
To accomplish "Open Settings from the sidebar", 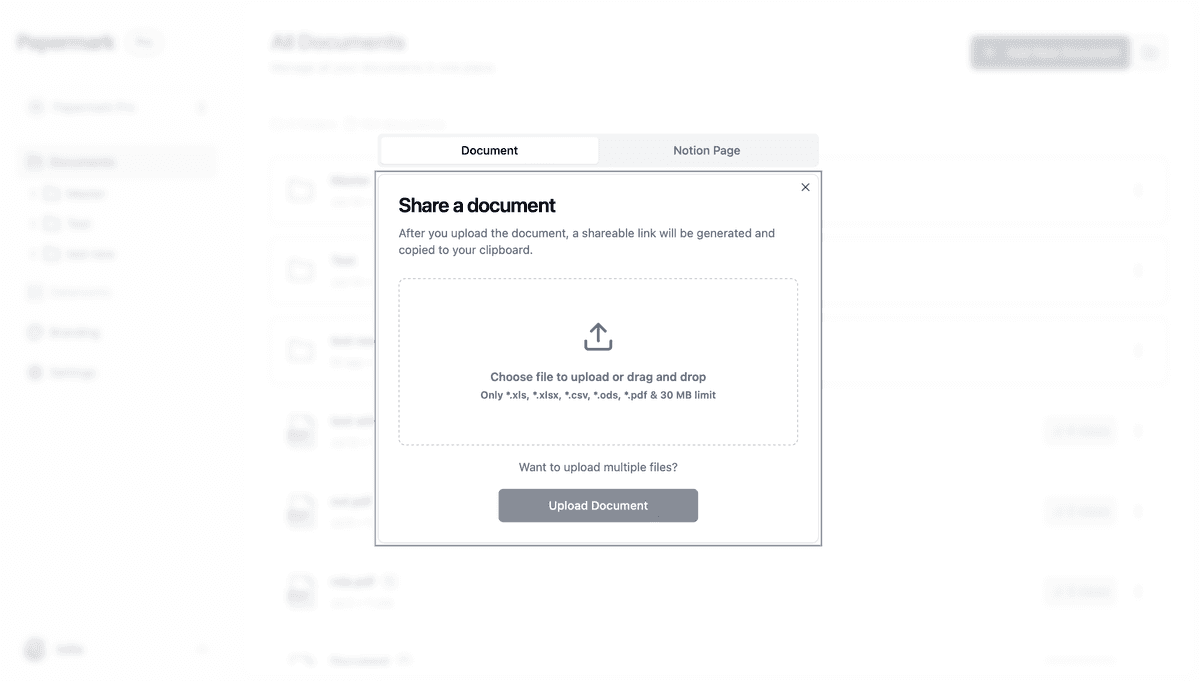I will point(72,372).
